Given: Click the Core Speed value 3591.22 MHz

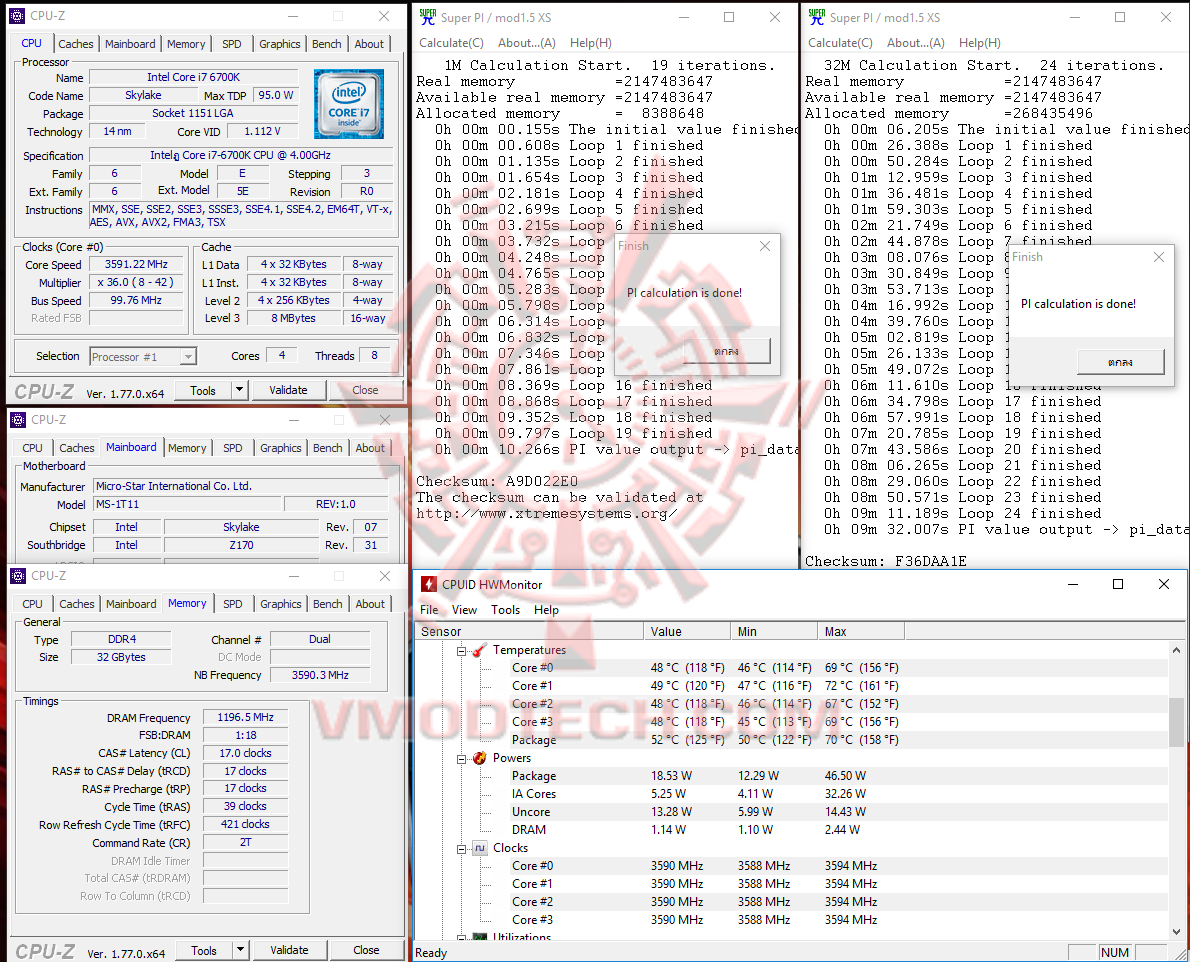Looking at the screenshot, I should pos(136,264).
